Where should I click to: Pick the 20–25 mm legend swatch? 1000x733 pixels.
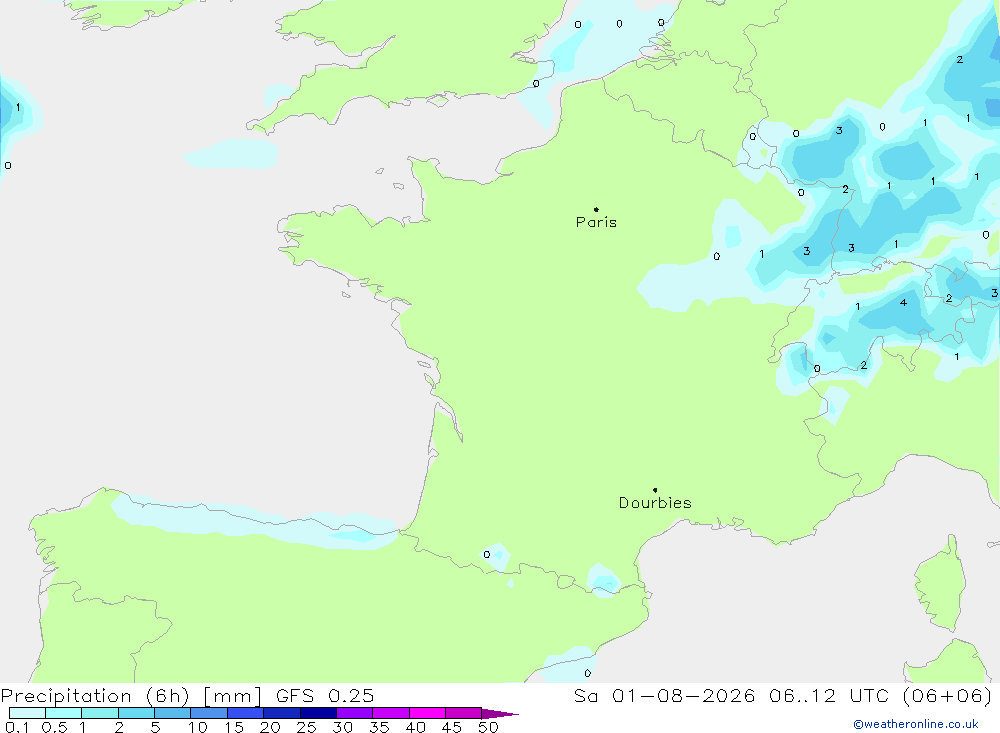click(282, 713)
